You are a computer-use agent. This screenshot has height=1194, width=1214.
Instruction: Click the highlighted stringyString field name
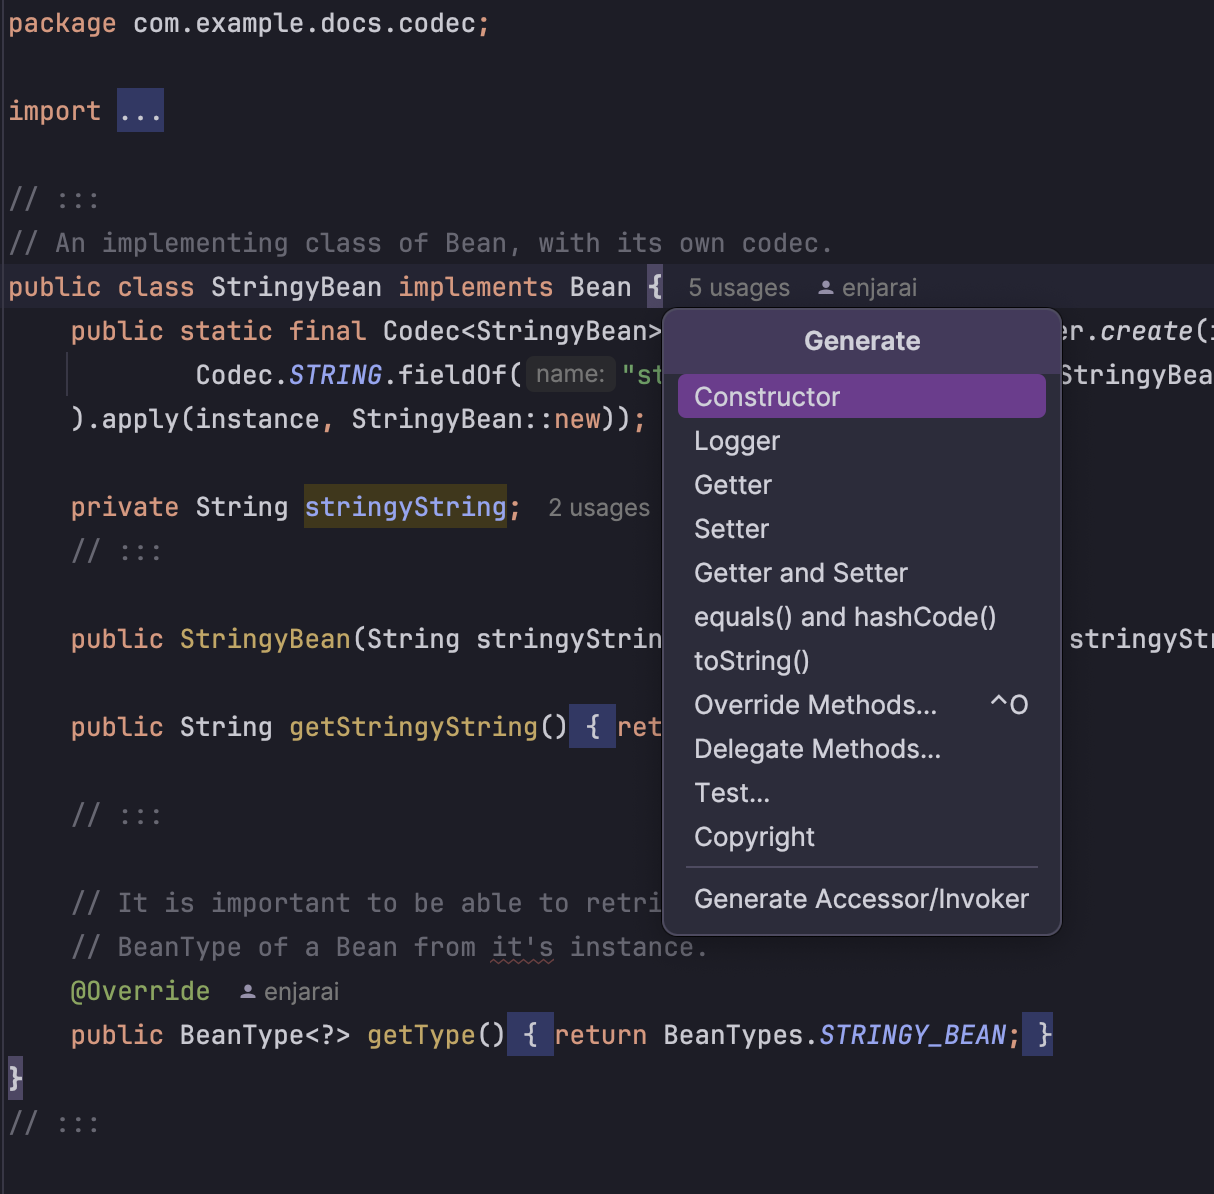click(x=405, y=506)
